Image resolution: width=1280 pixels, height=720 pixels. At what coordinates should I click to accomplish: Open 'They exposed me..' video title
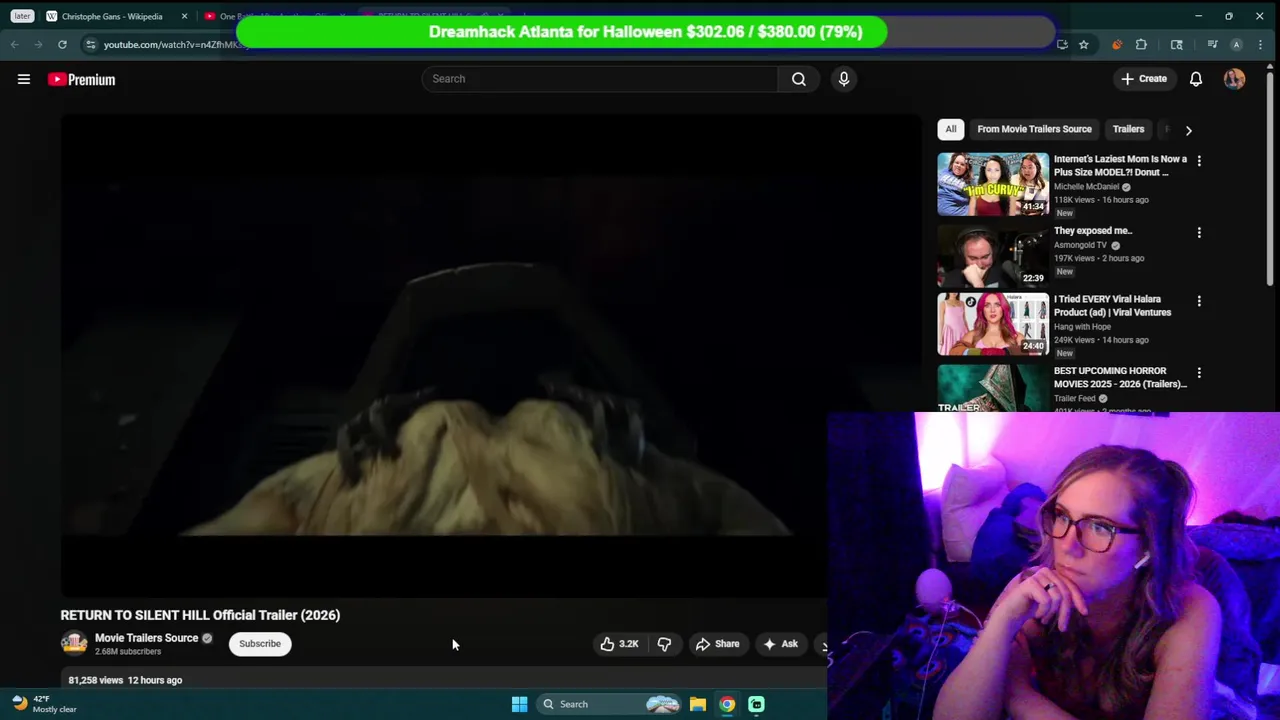1092,231
